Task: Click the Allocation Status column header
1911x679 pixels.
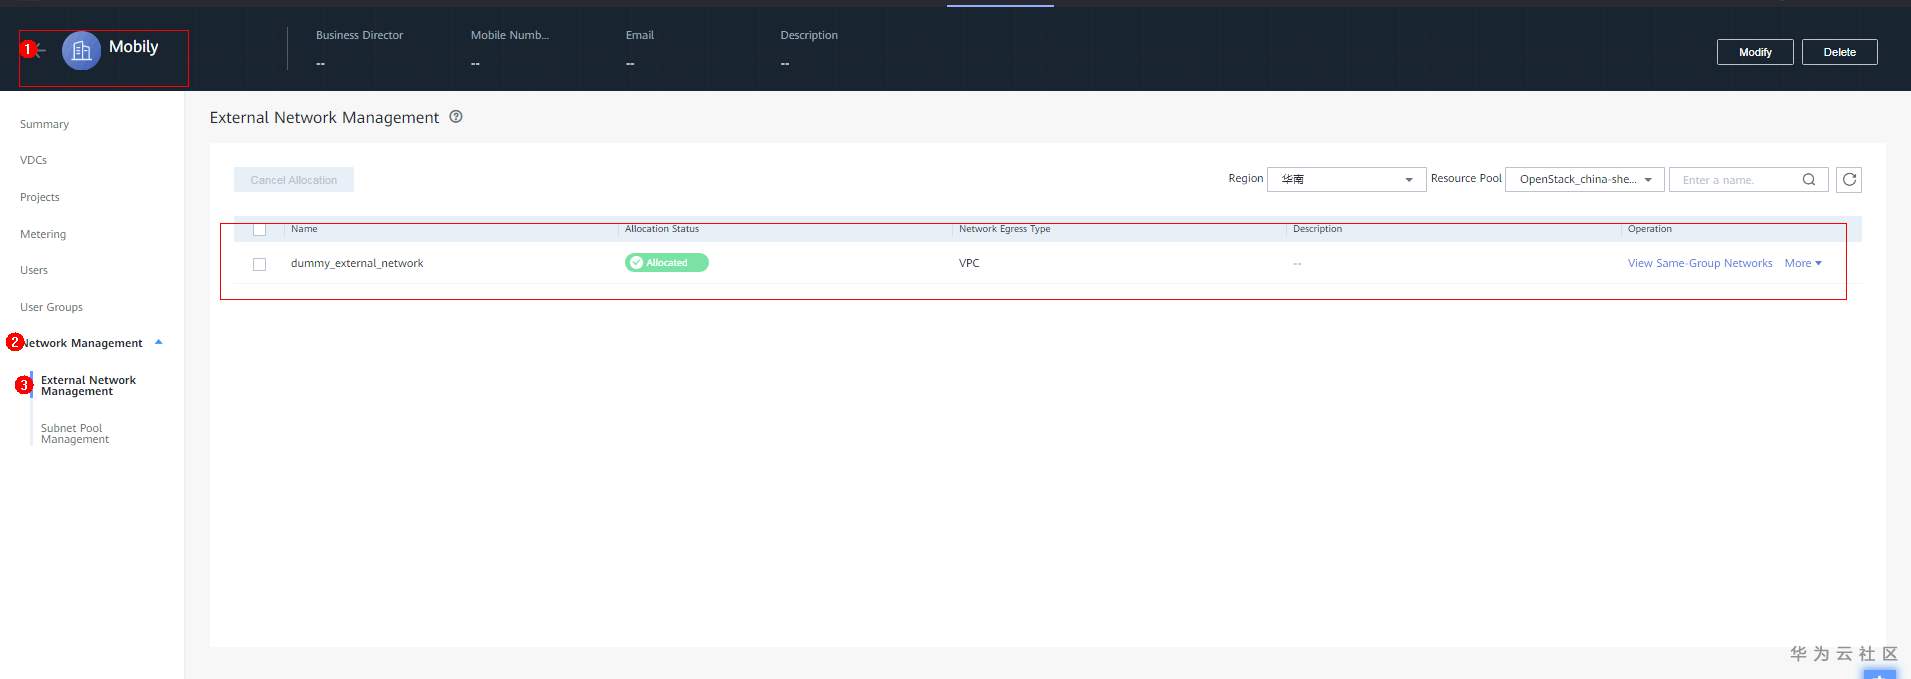Action: (662, 229)
